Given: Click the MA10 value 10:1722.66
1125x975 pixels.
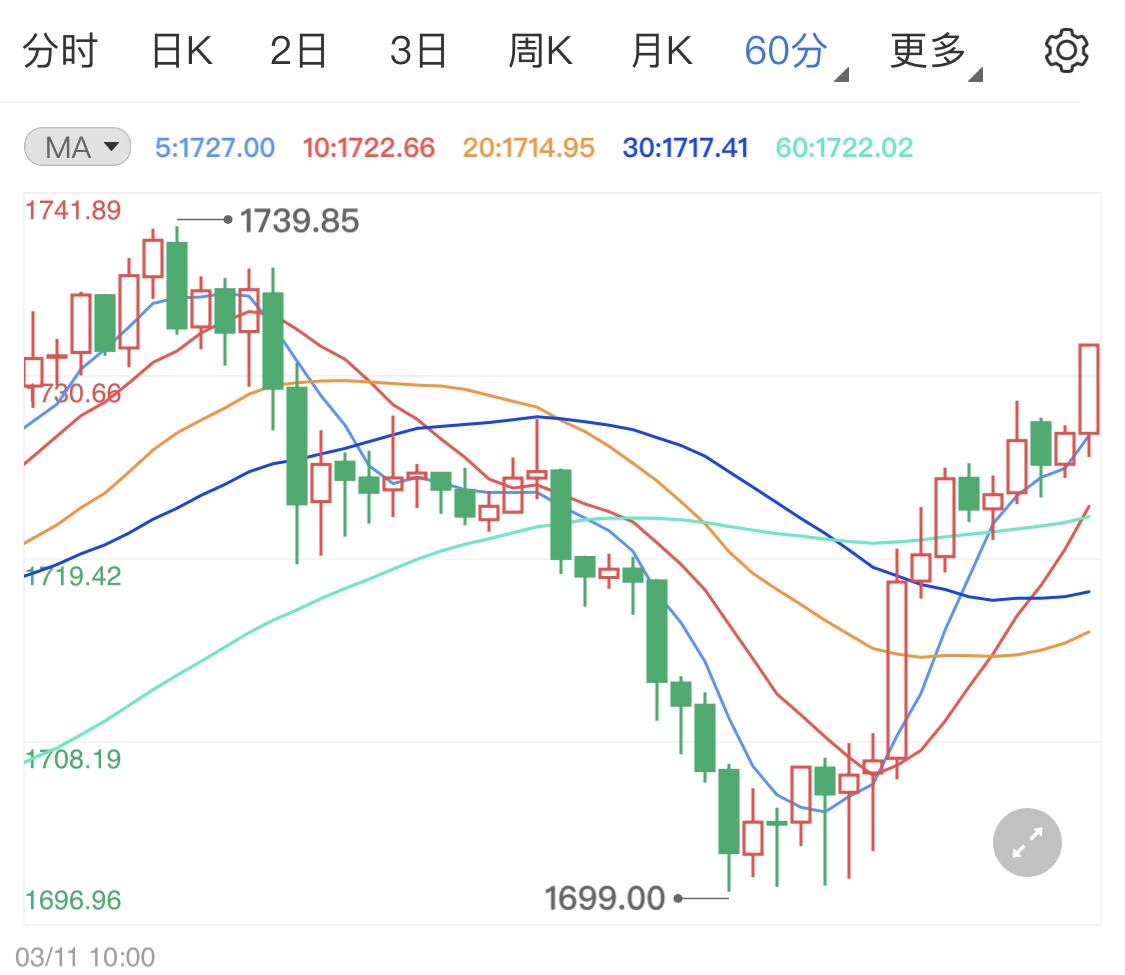Looking at the screenshot, I should (x=369, y=148).
